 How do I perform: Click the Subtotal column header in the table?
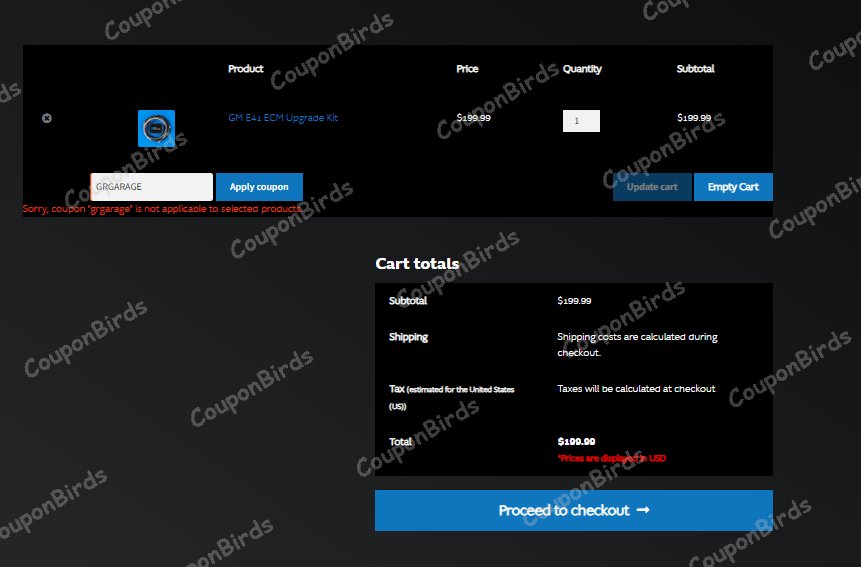click(x=695, y=69)
